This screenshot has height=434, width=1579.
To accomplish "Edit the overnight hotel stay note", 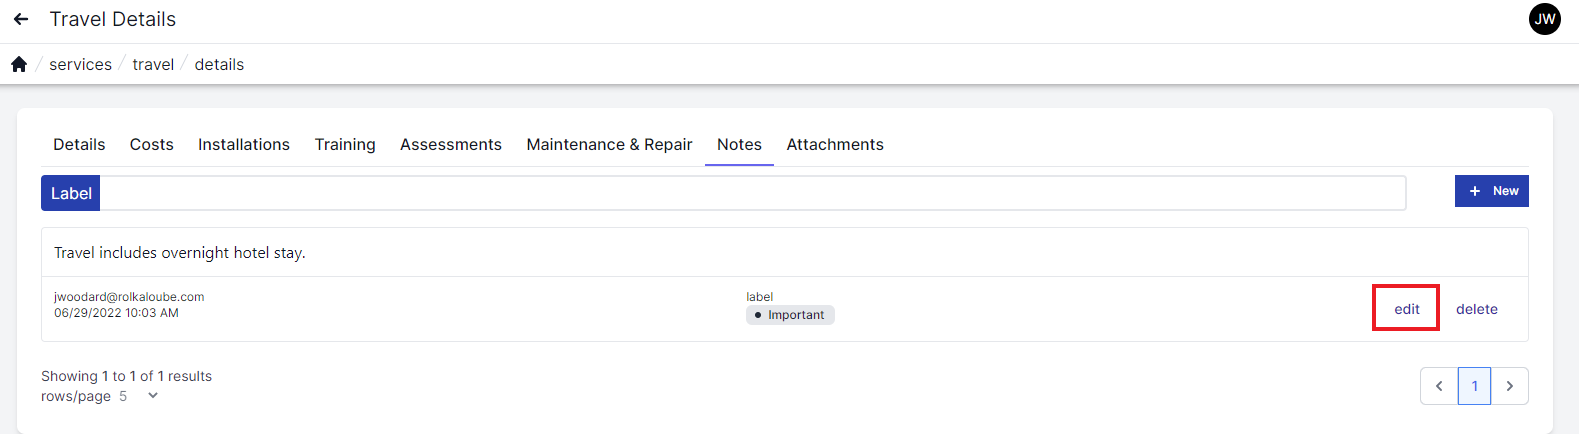I will click(x=1406, y=309).
